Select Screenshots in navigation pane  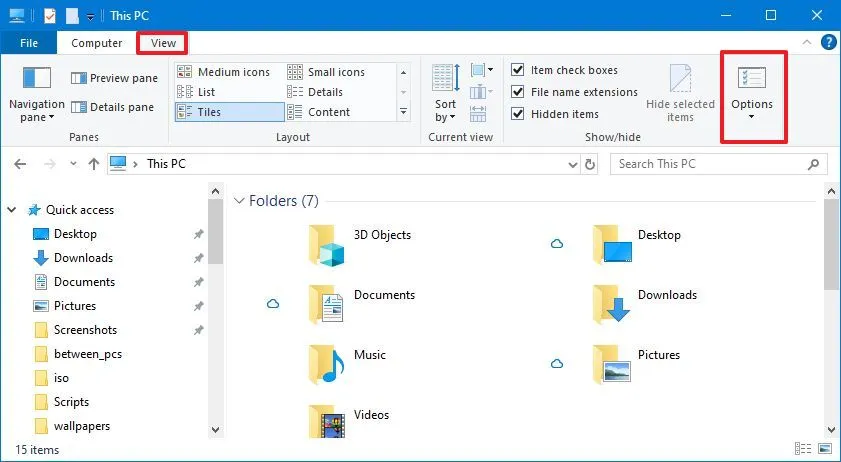[x=85, y=330]
